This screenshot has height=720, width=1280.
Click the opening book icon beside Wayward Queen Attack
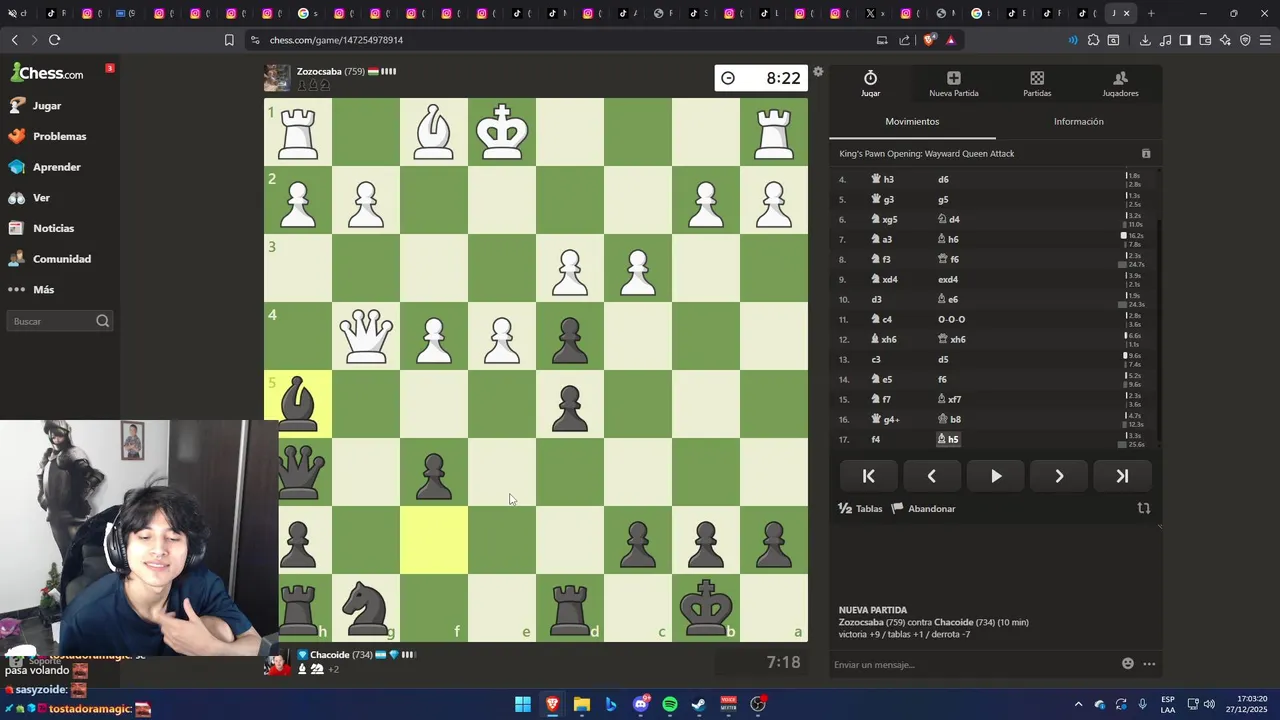tap(1146, 154)
